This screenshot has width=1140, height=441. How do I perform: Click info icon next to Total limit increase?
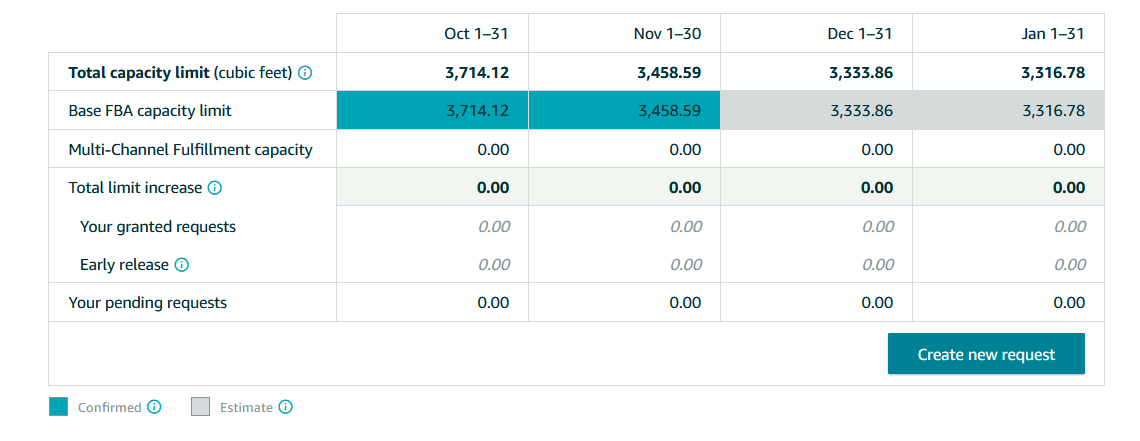[x=214, y=187]
